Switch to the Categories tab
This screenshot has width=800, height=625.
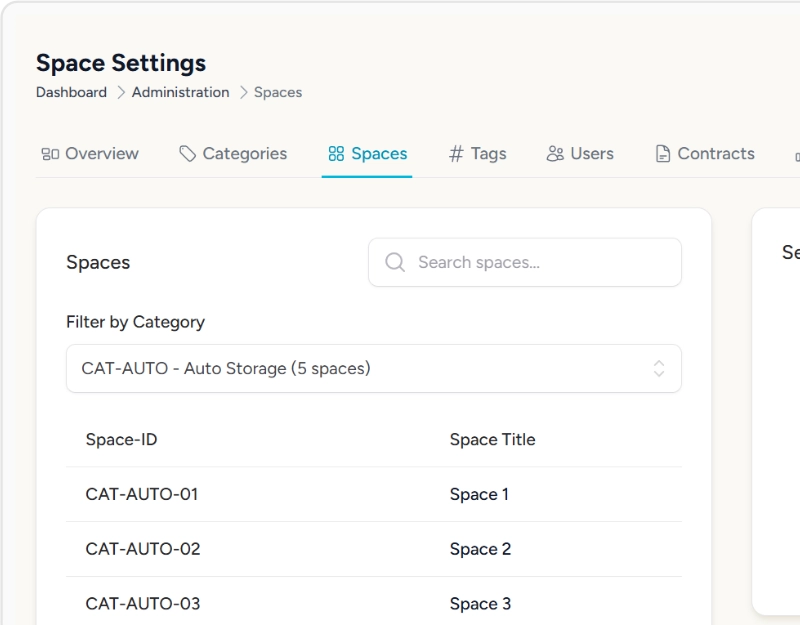click(244, 154)
